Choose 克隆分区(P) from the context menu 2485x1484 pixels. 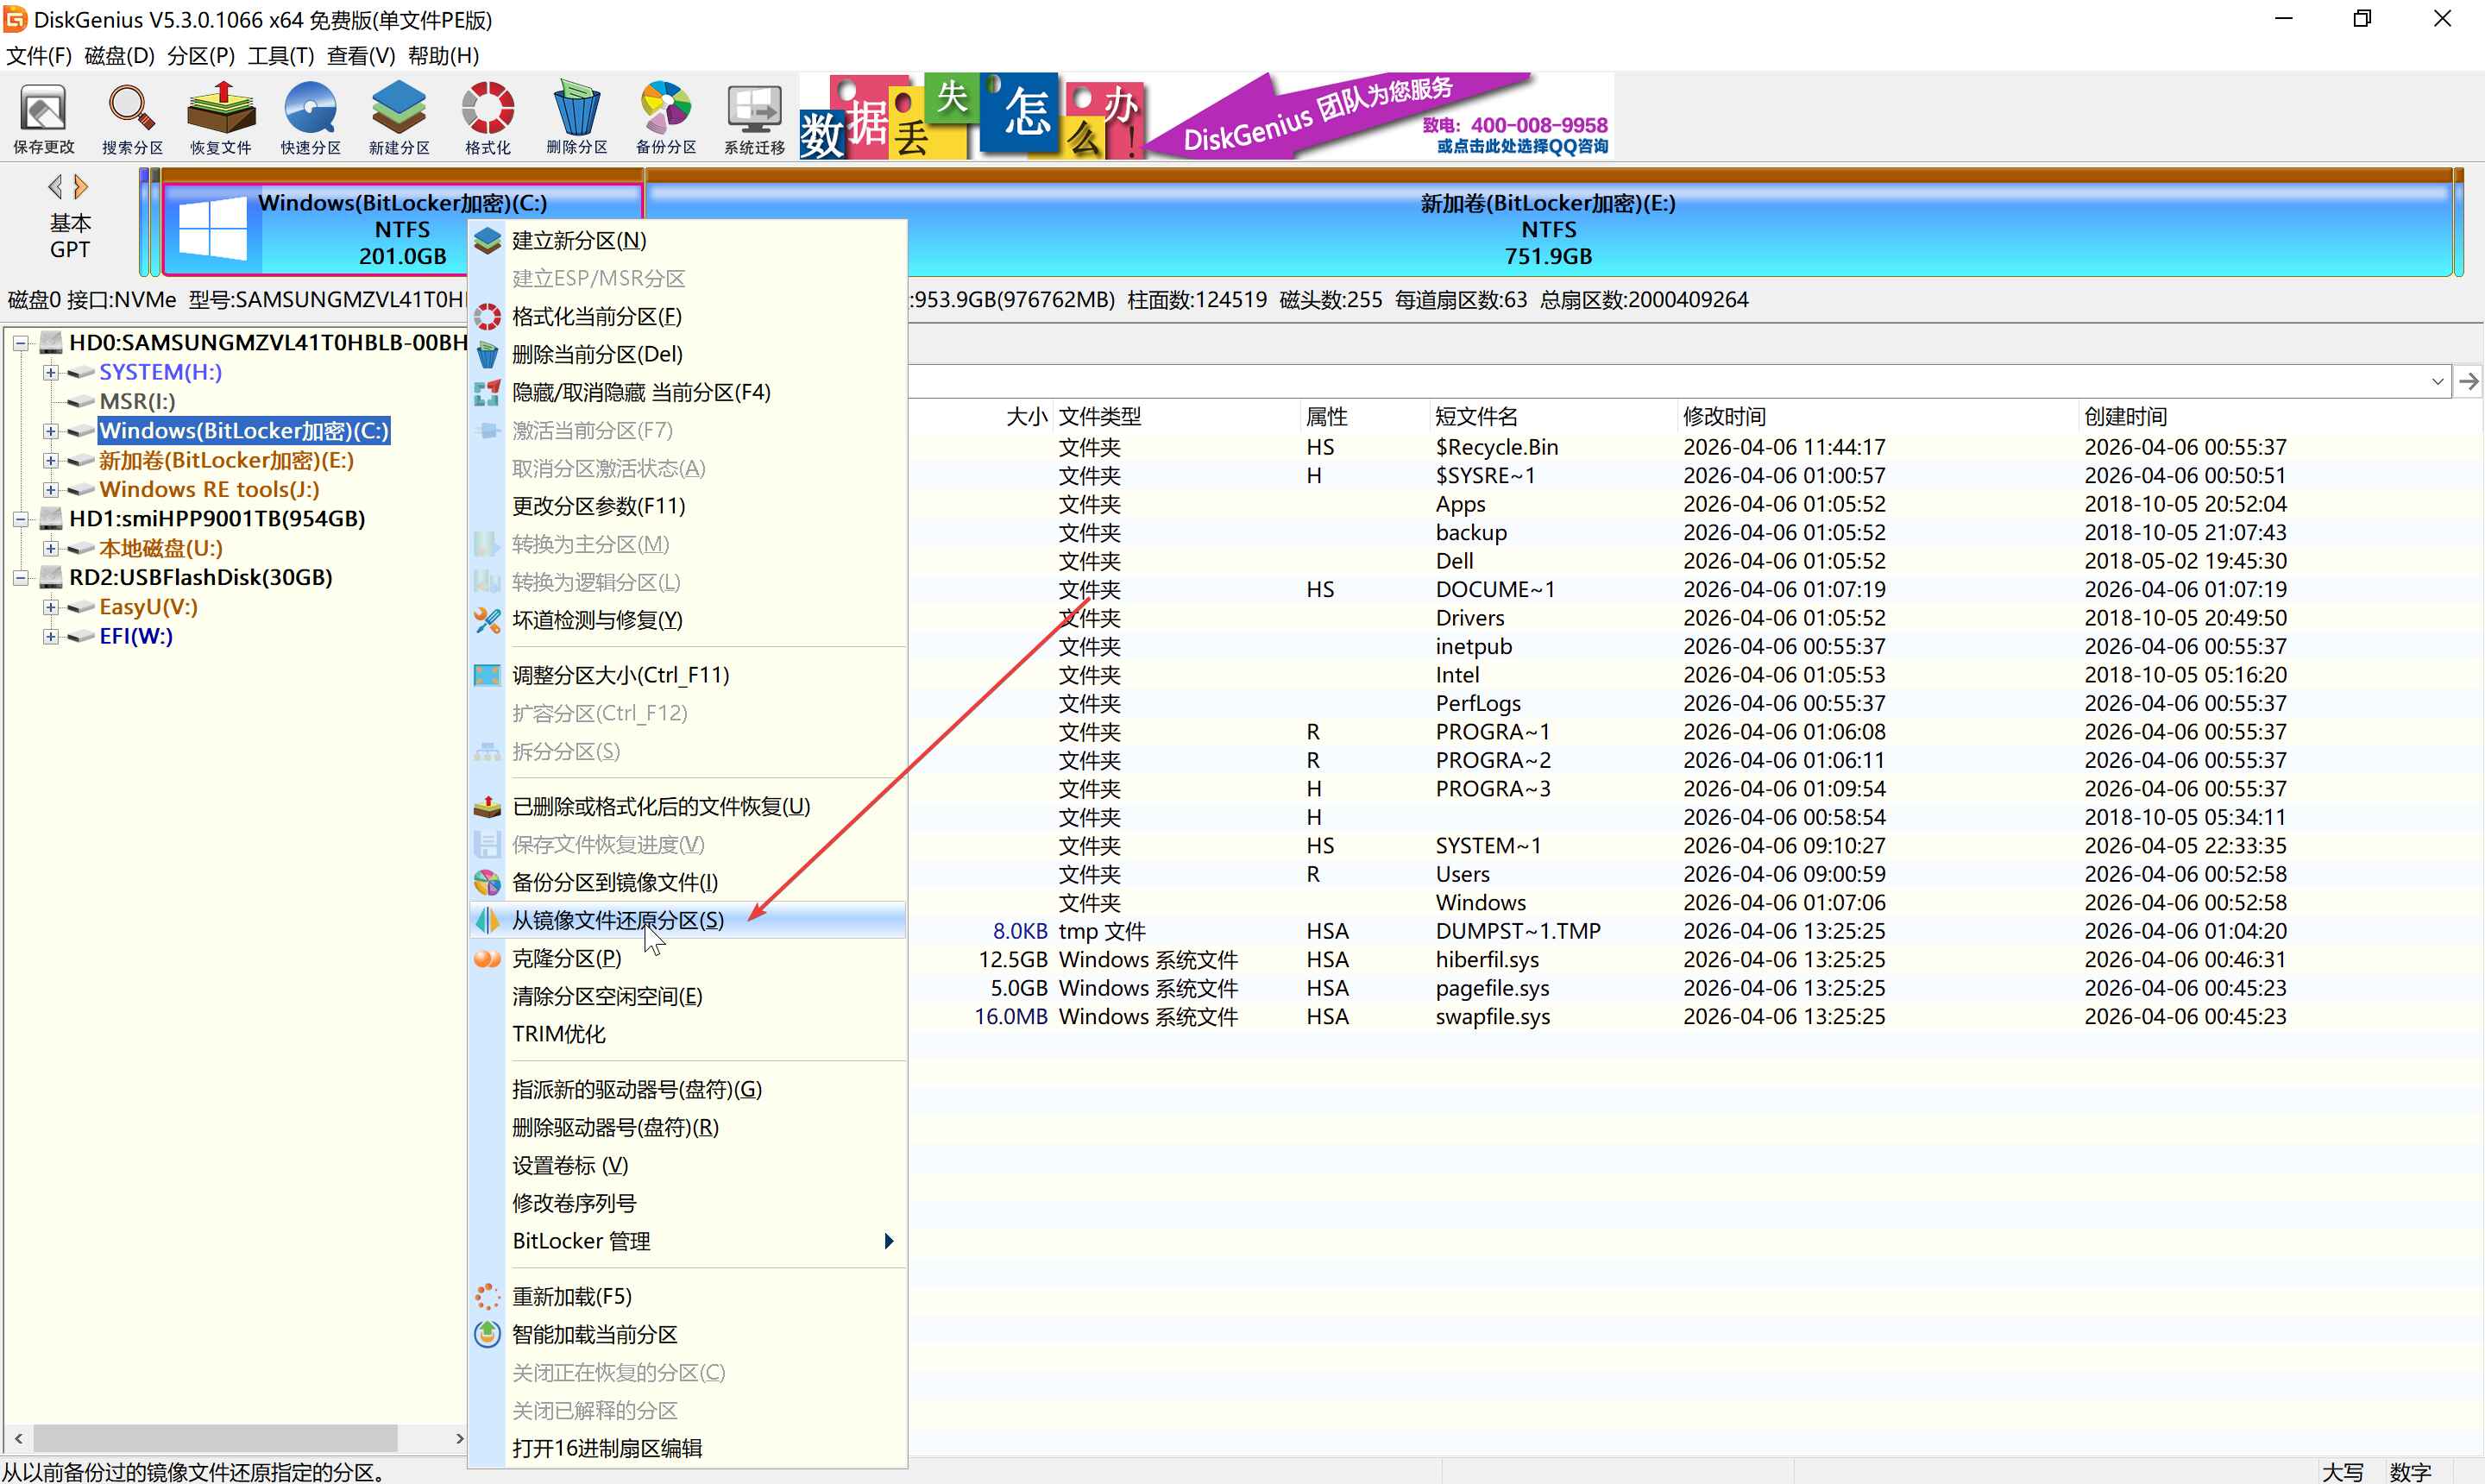pos(566,958)
